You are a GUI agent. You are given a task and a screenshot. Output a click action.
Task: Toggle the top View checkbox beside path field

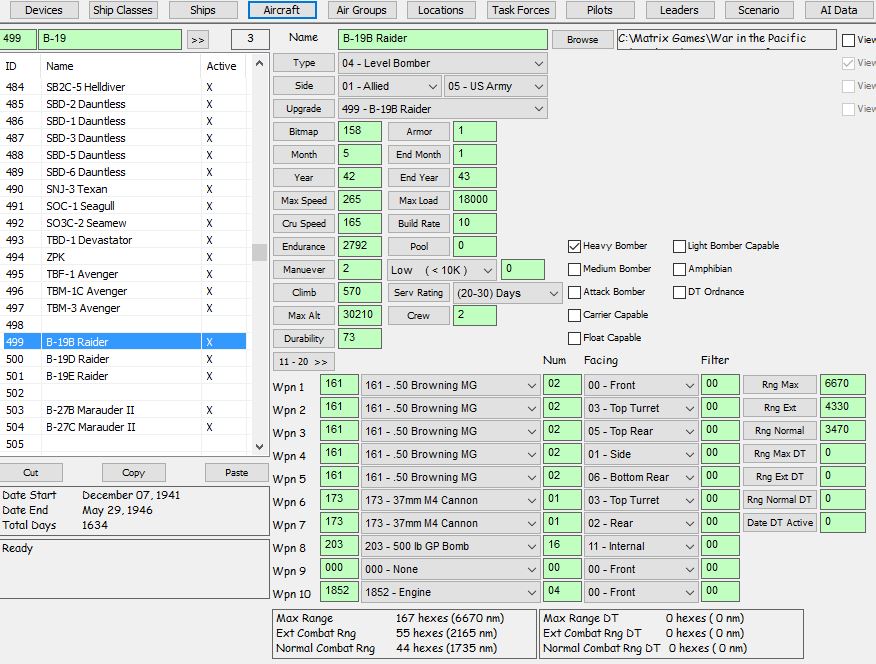click(x=849, y=40)
